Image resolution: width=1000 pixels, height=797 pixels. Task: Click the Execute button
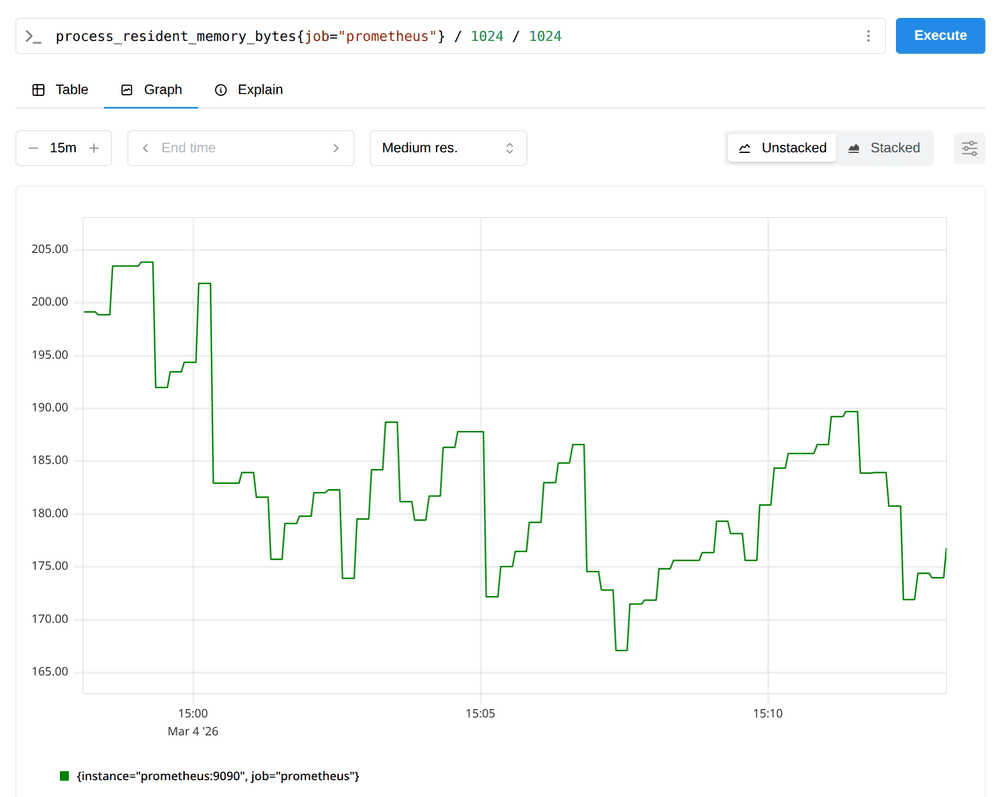[940, 35]
